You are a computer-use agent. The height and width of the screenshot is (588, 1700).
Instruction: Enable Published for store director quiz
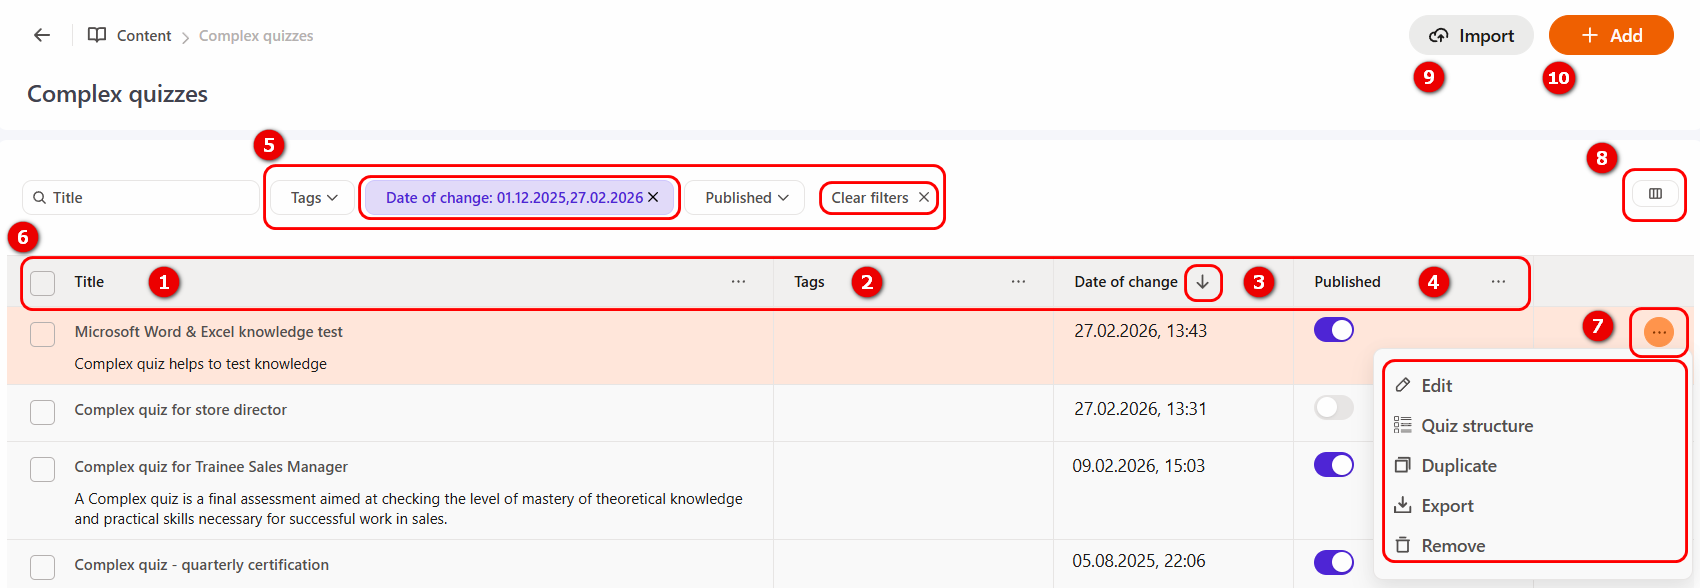[1333, 408]
